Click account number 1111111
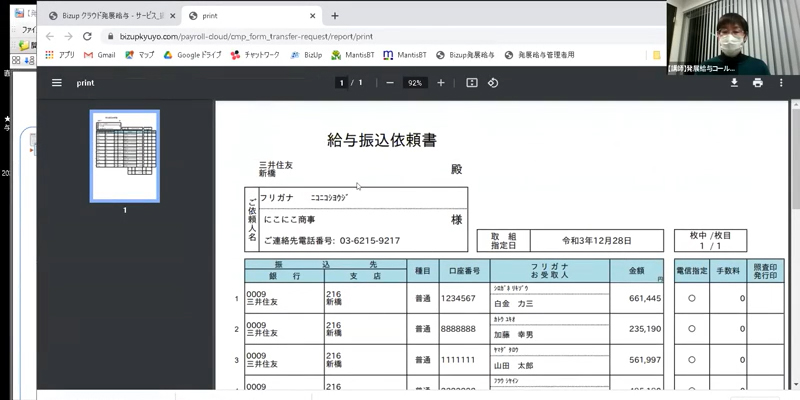Viewport: 800px width, 400px height. [458, 360]
